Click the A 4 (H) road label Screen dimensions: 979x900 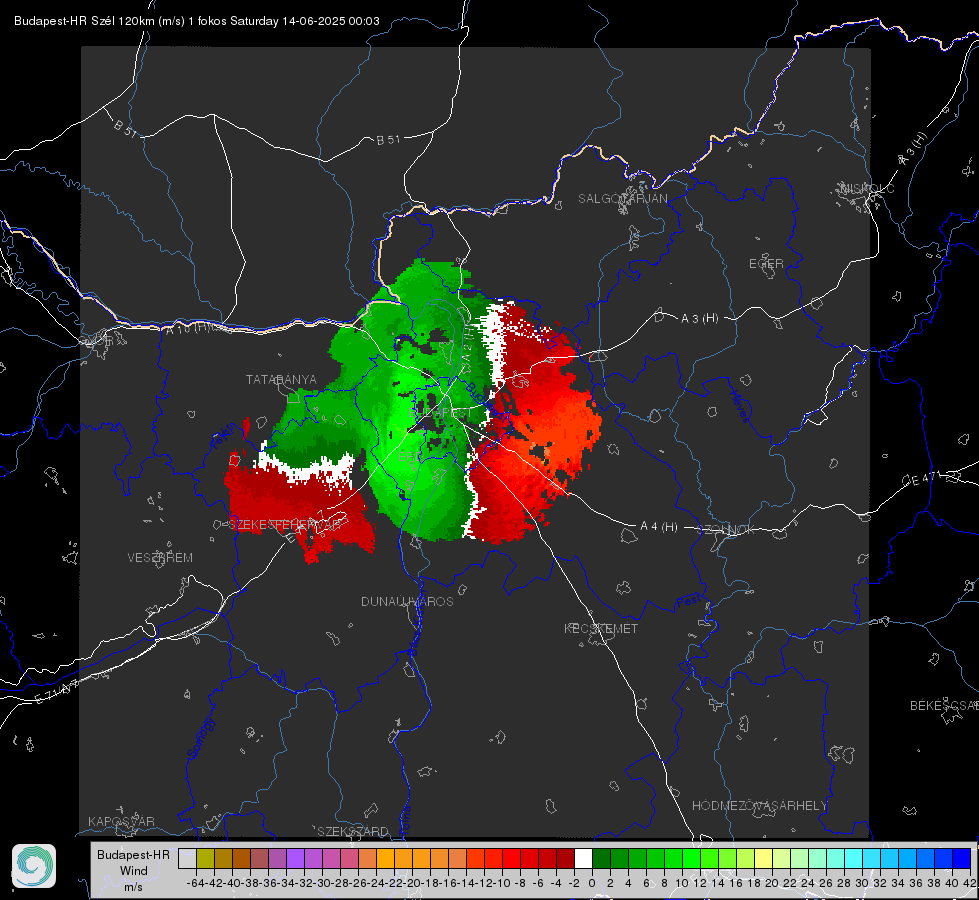pos(659,527)
